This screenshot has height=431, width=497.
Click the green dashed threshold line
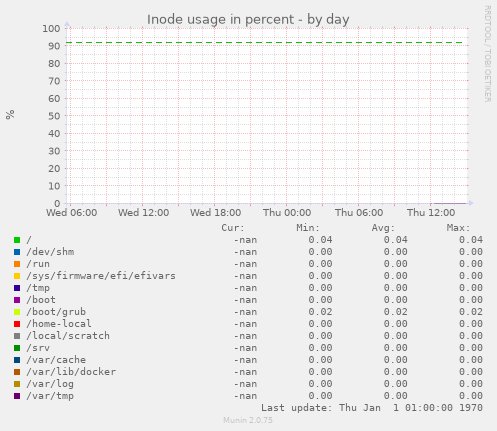pos(264,43)
